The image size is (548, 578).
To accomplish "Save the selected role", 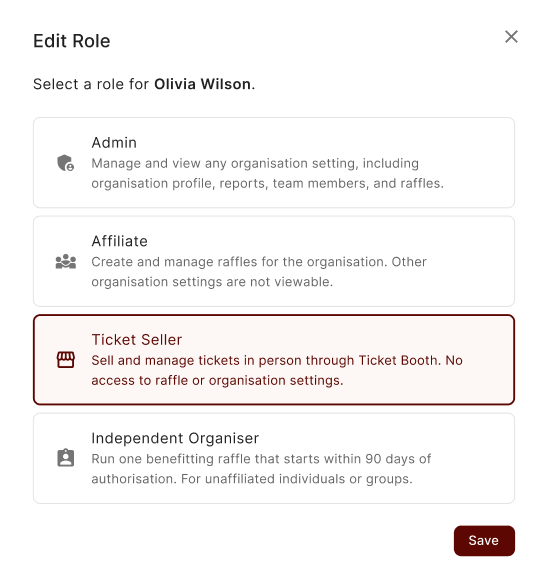I will click(484, 540).
